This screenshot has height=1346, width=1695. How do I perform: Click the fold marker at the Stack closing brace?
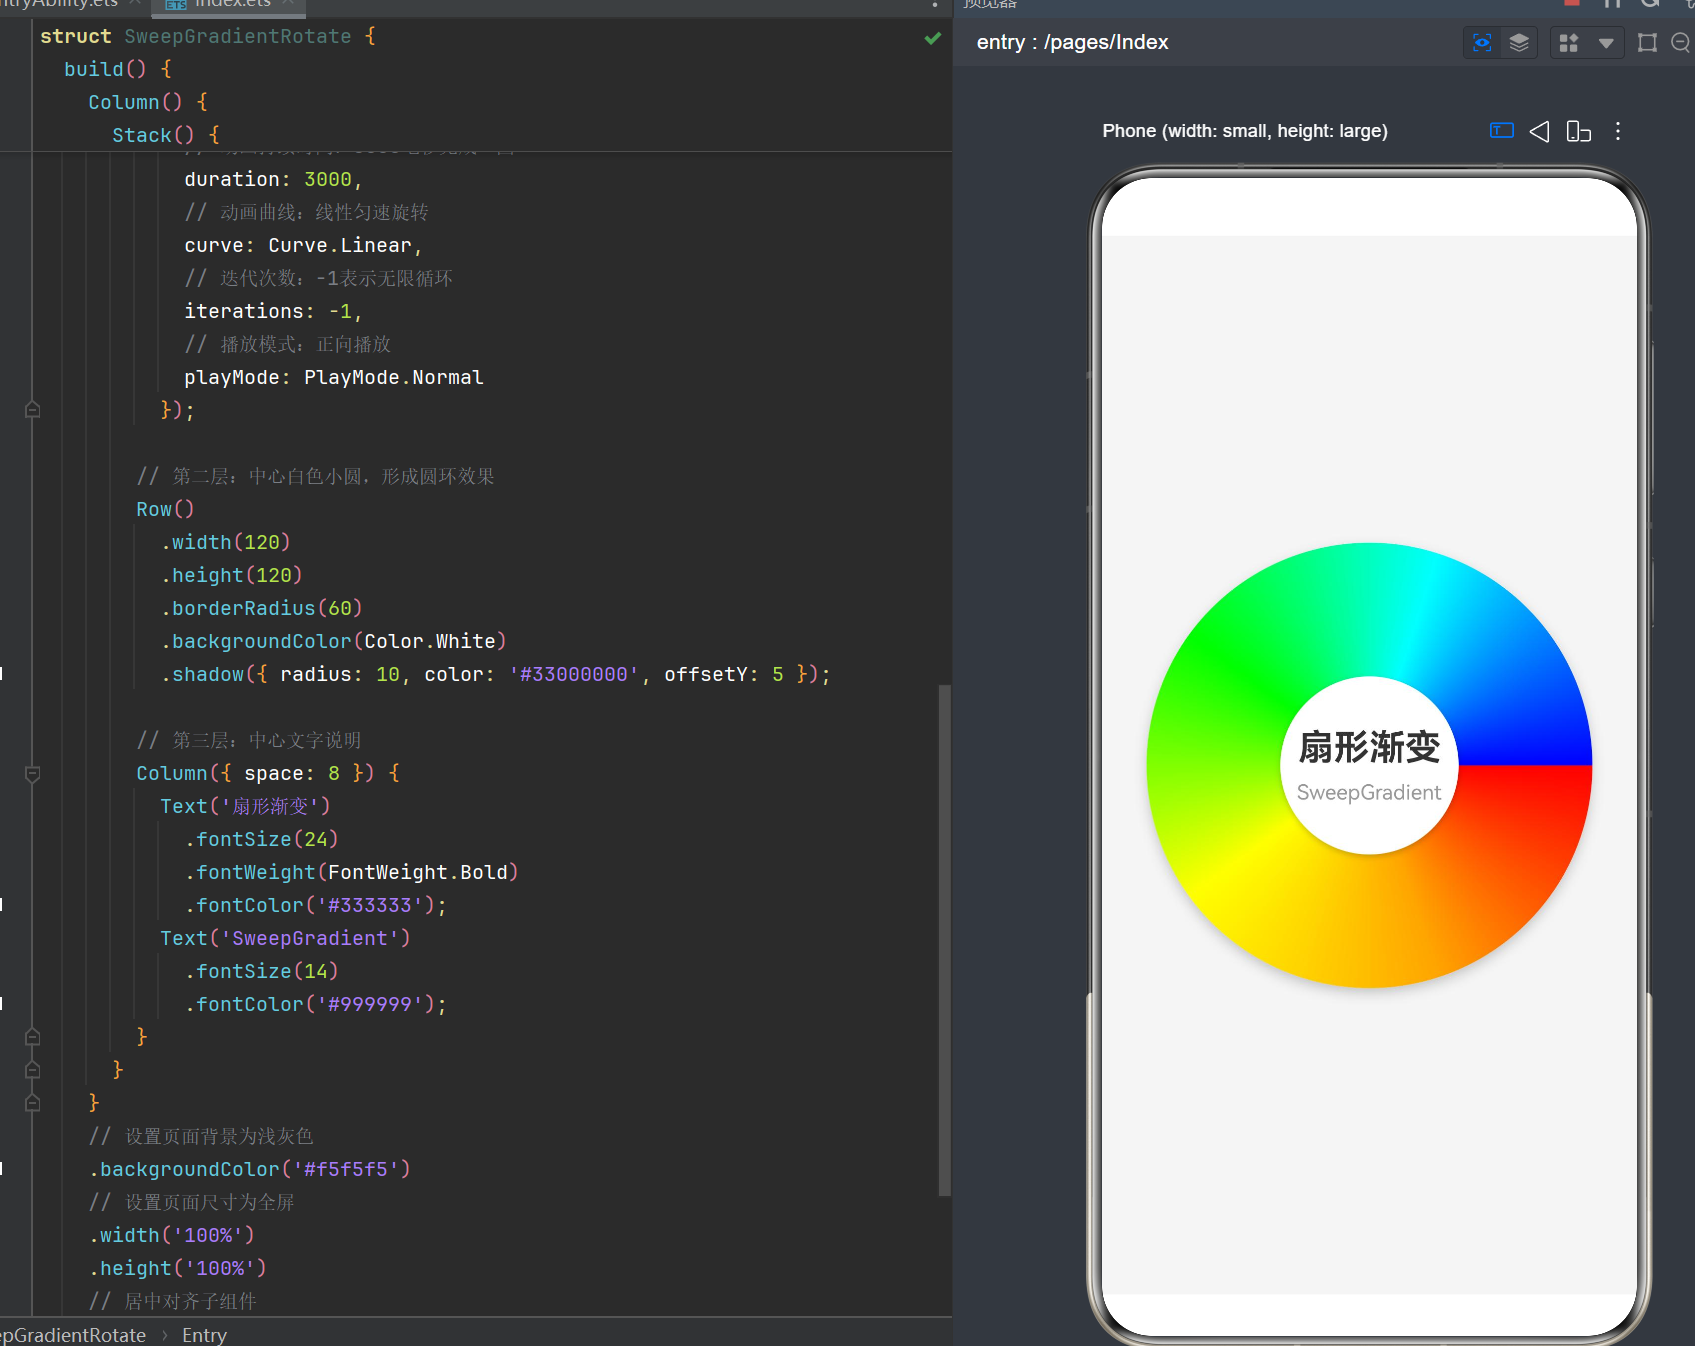coord(32,1070)
